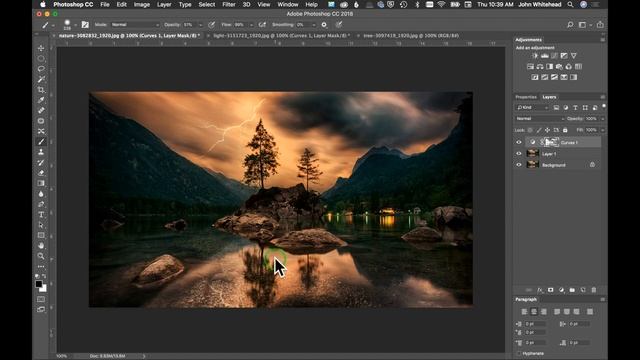This screenshot has width=640, height=360.
Task: Select the Move tool
Action: (41, 48)
